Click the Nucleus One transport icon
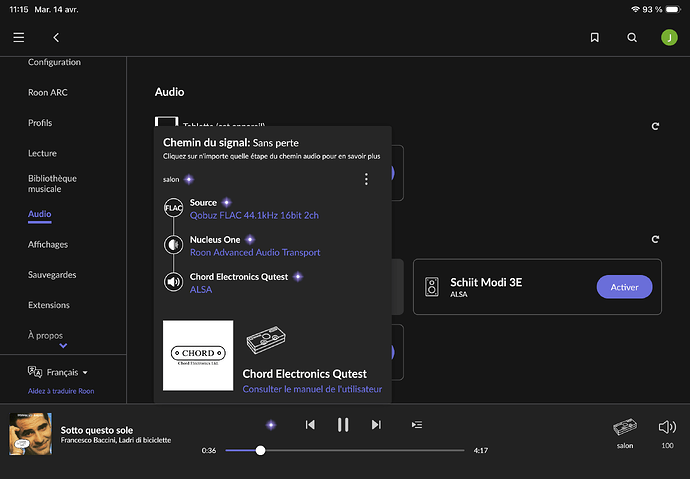The image size is (690, 479). 173,245
